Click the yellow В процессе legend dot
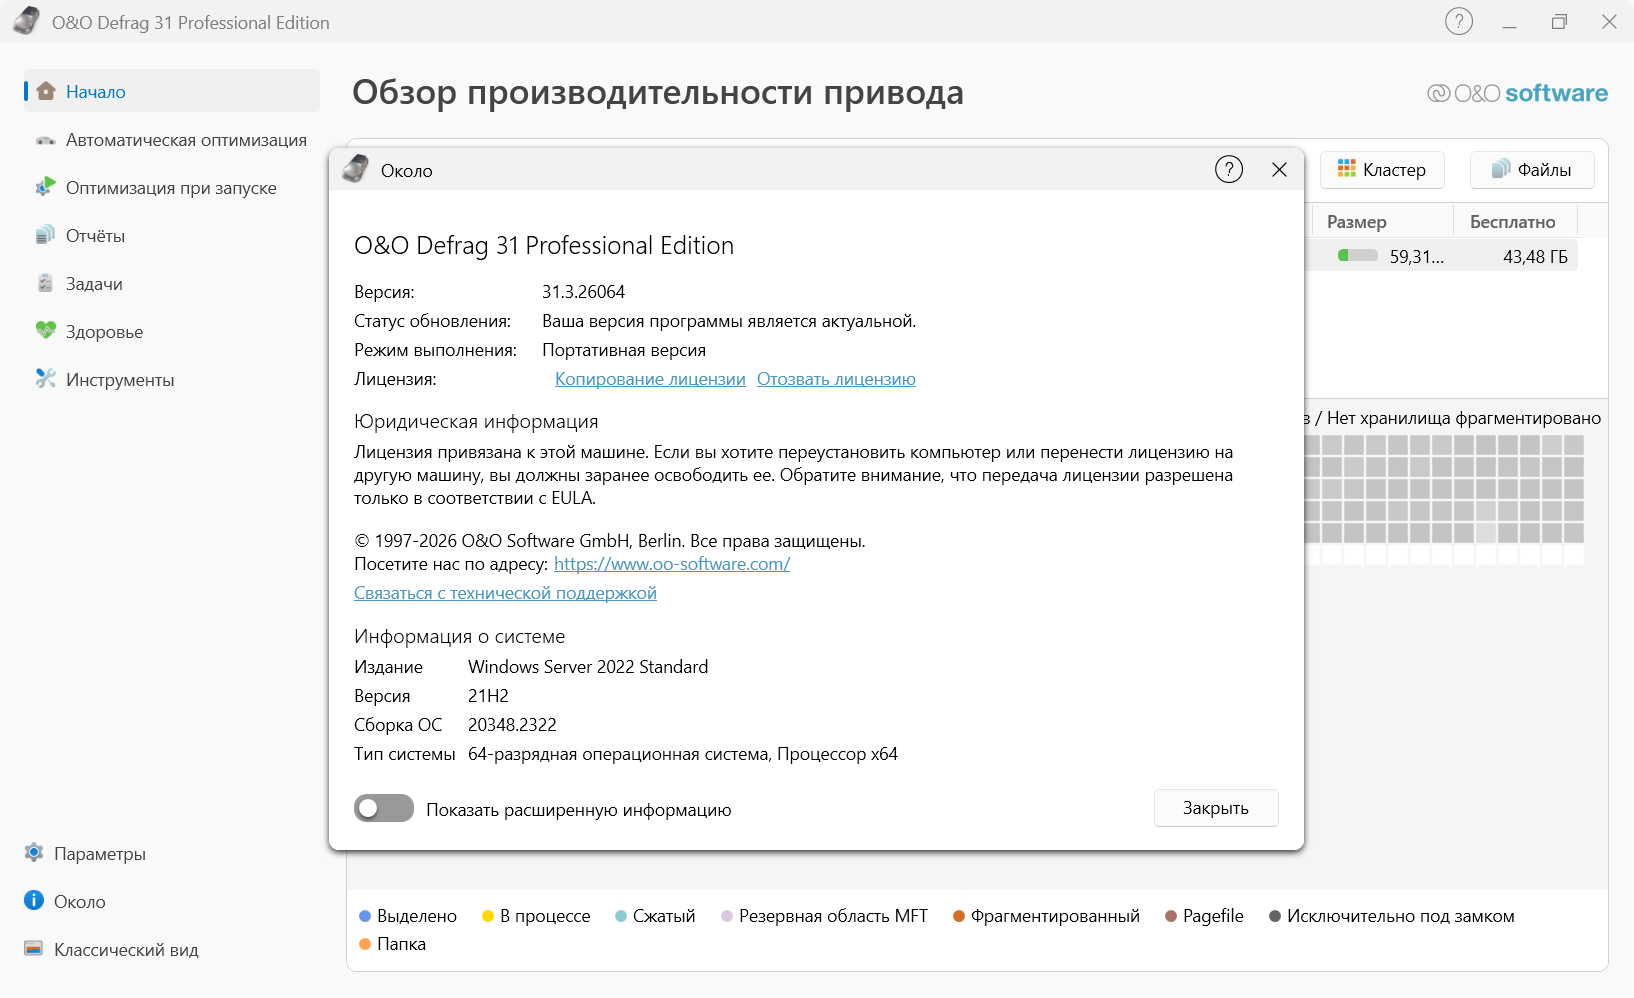Screen dimensions: 1634x998 pos(488,916)
